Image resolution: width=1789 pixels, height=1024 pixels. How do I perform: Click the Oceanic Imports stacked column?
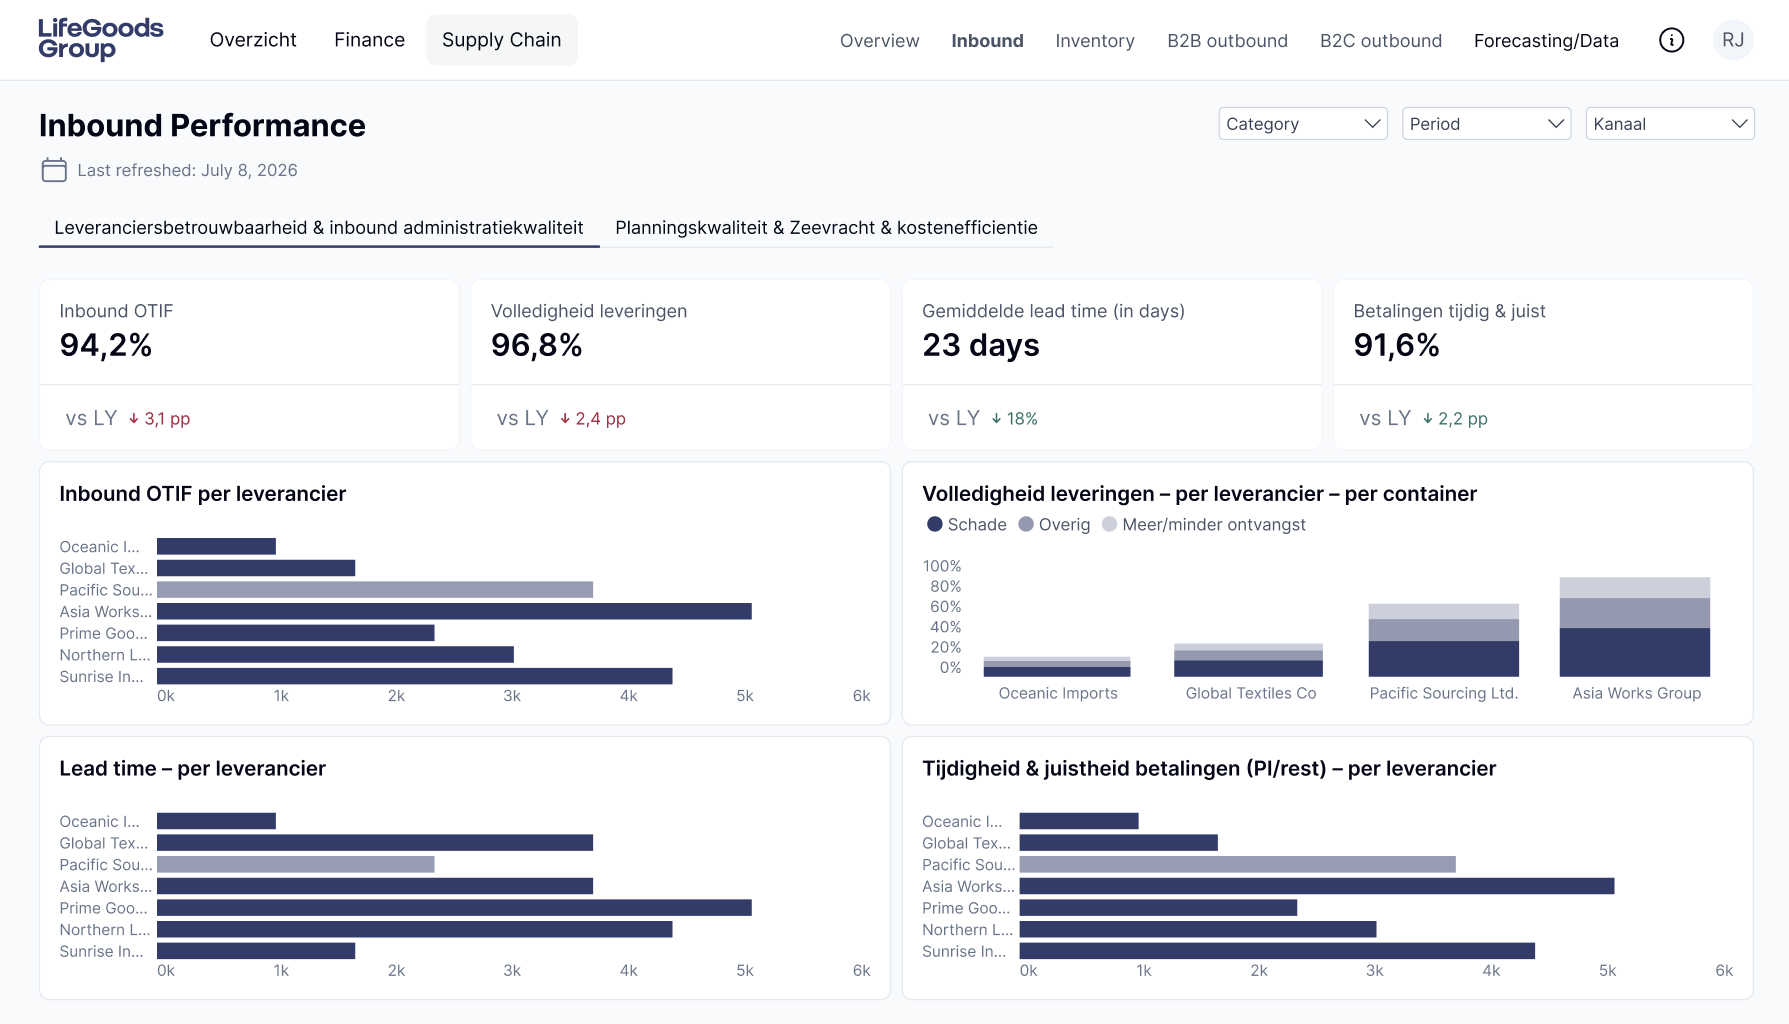(1057, 667)
